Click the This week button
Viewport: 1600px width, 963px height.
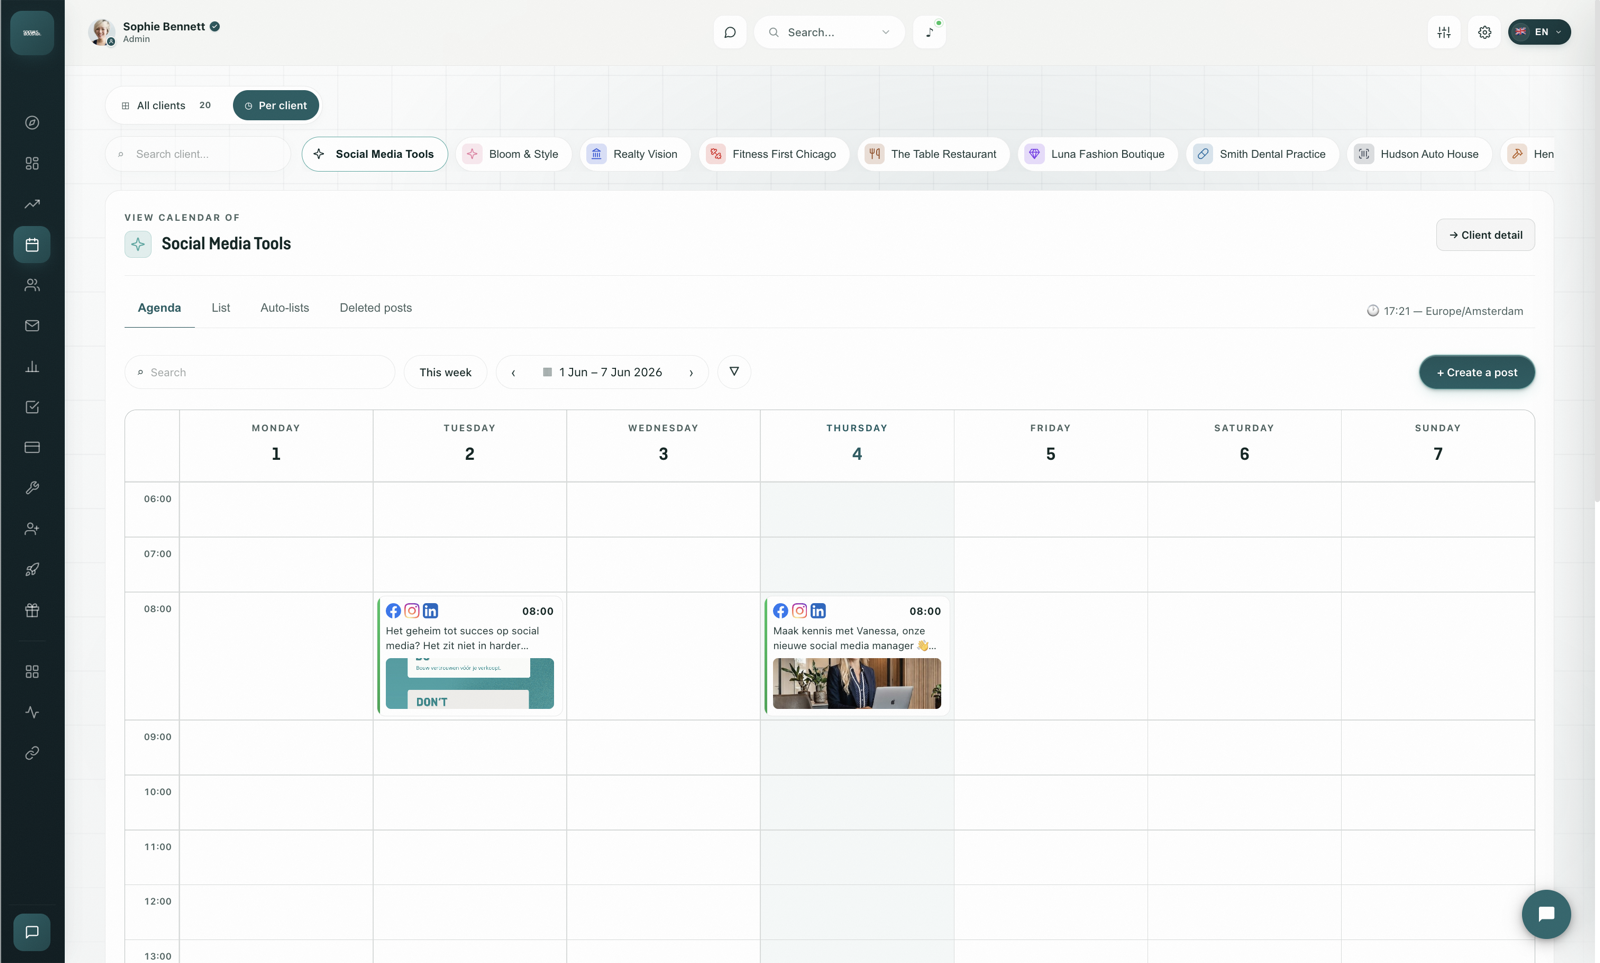point(445,372)
